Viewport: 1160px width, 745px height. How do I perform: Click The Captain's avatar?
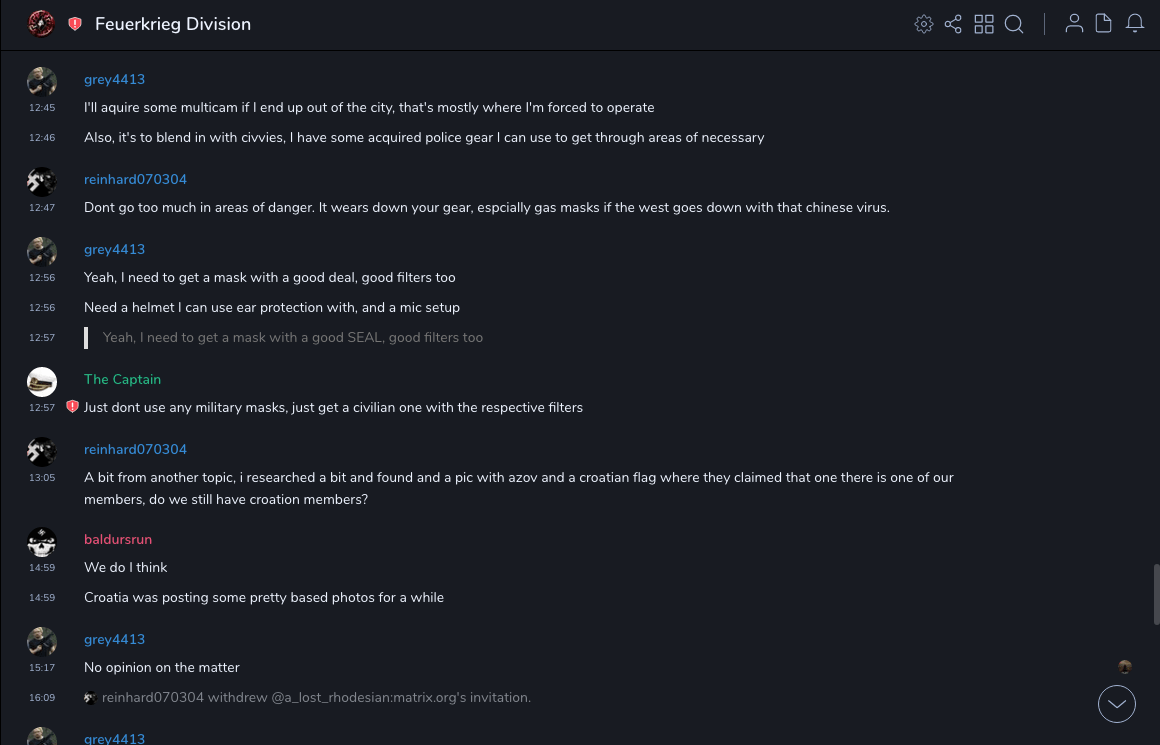pos(41,382)
